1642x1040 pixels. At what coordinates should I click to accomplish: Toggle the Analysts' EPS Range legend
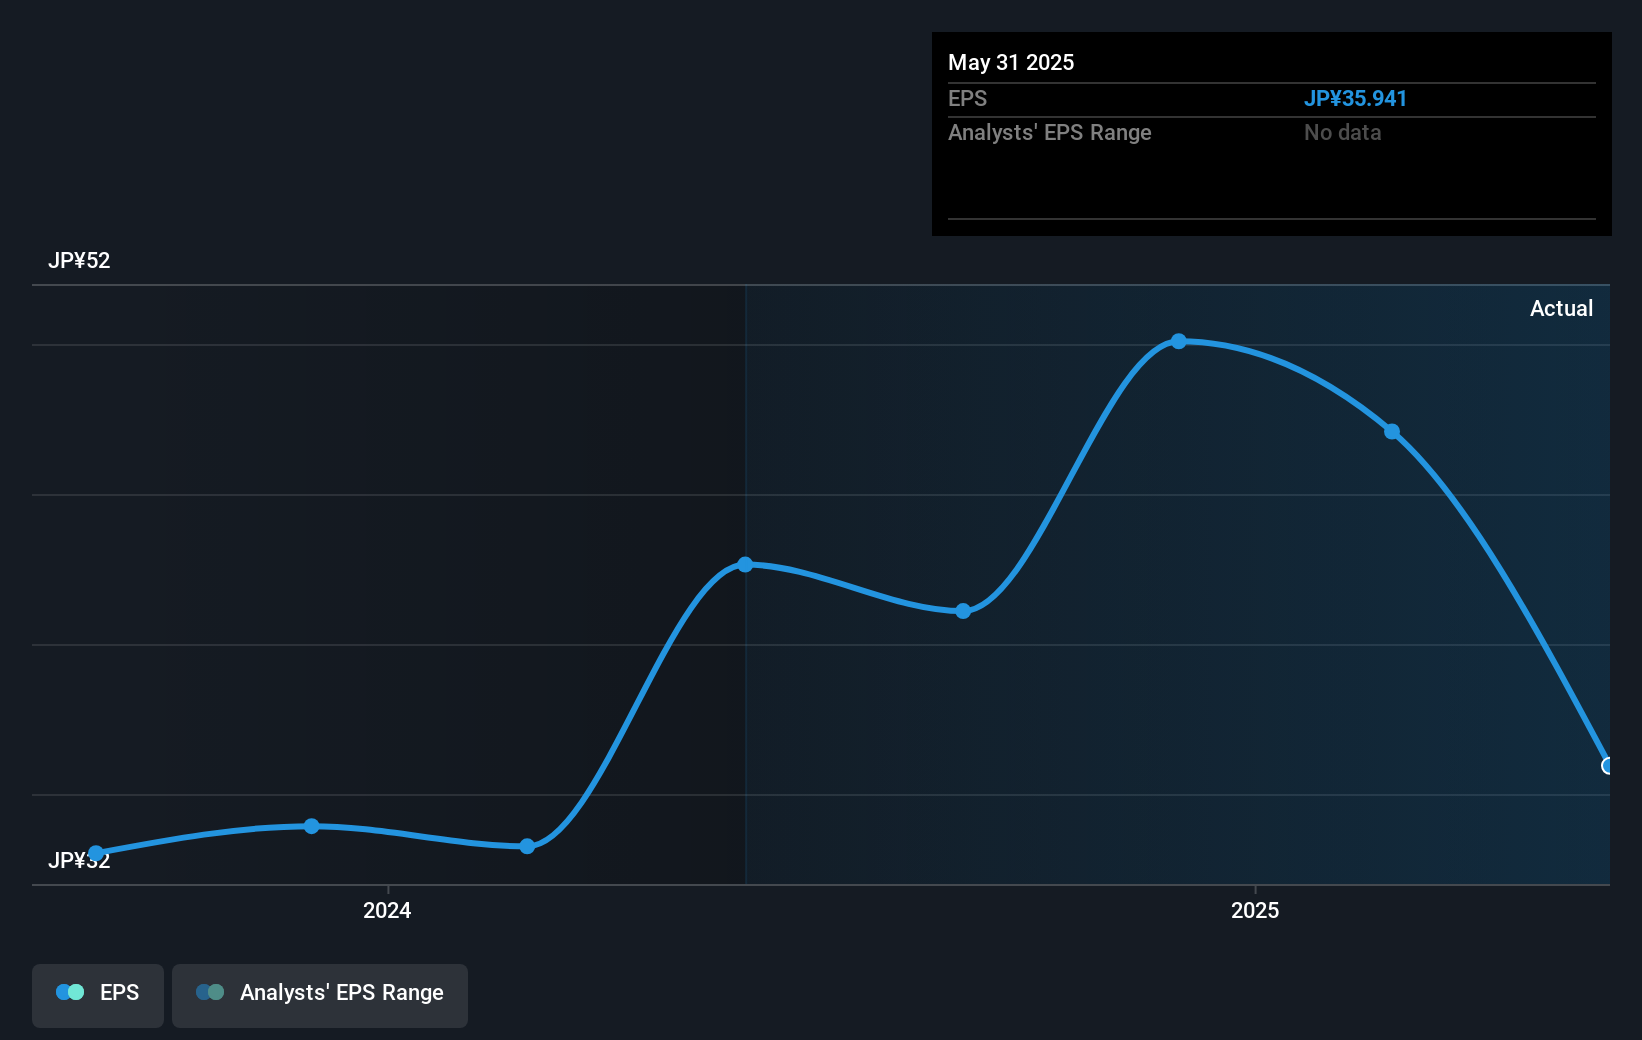[x=320, y=995]
